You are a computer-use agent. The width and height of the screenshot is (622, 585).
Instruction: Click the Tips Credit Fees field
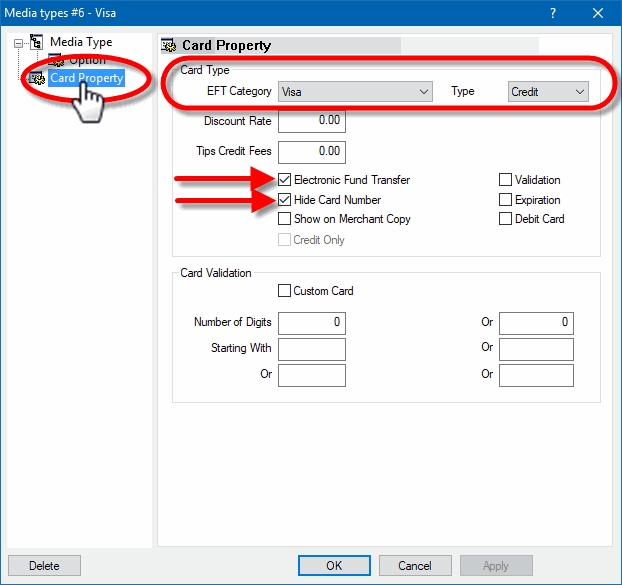311,152
